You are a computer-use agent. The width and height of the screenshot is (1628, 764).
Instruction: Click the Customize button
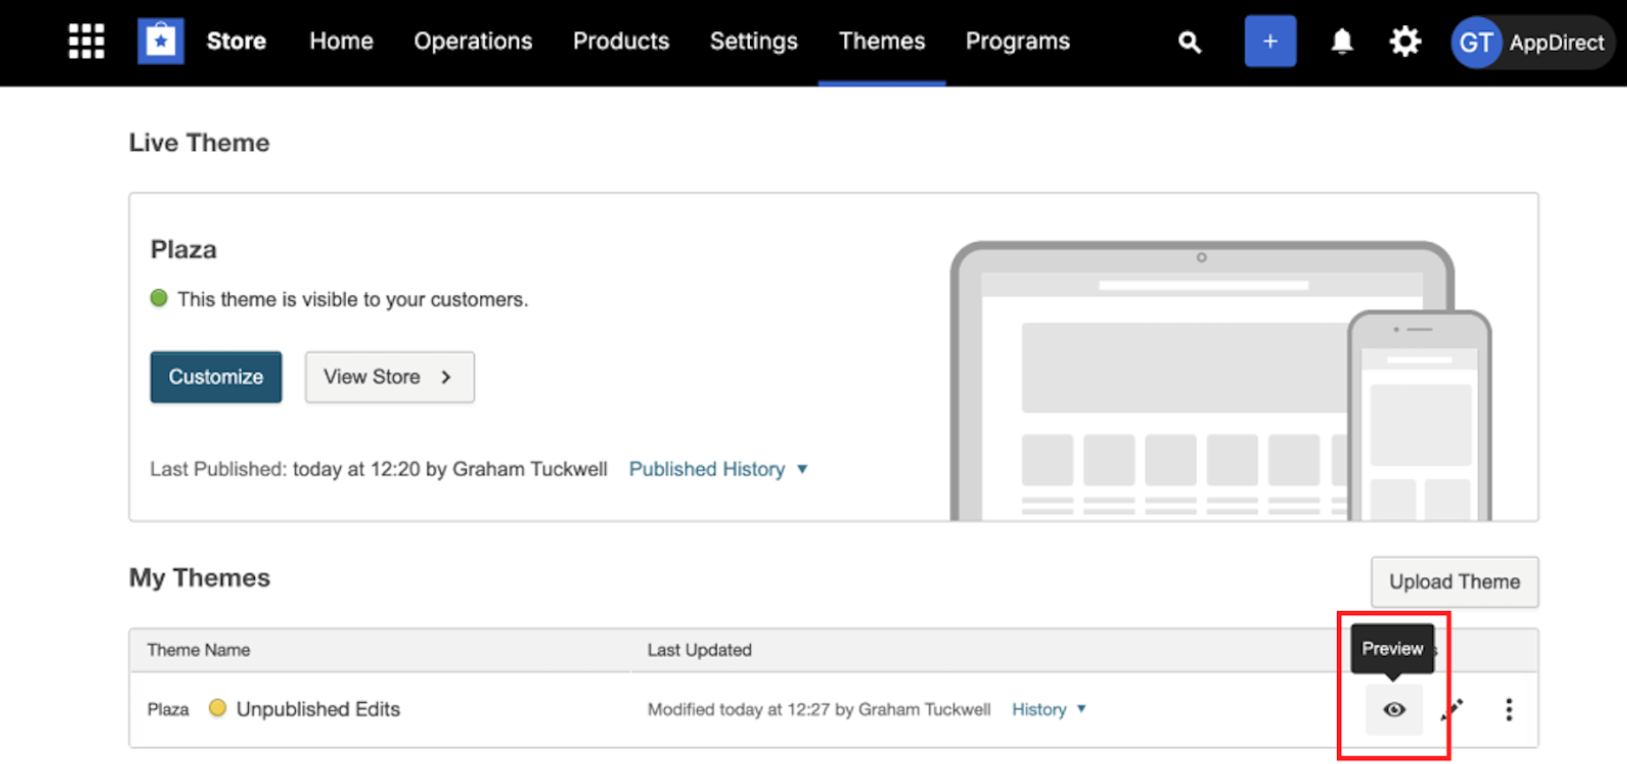pos(216,377)
